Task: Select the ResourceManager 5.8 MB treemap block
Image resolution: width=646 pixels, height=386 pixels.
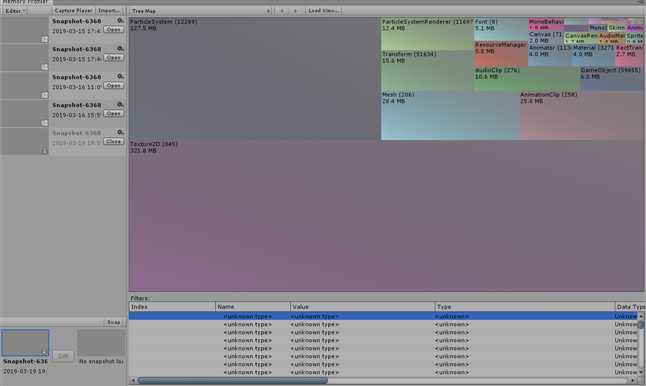Action: coord(501,54)
